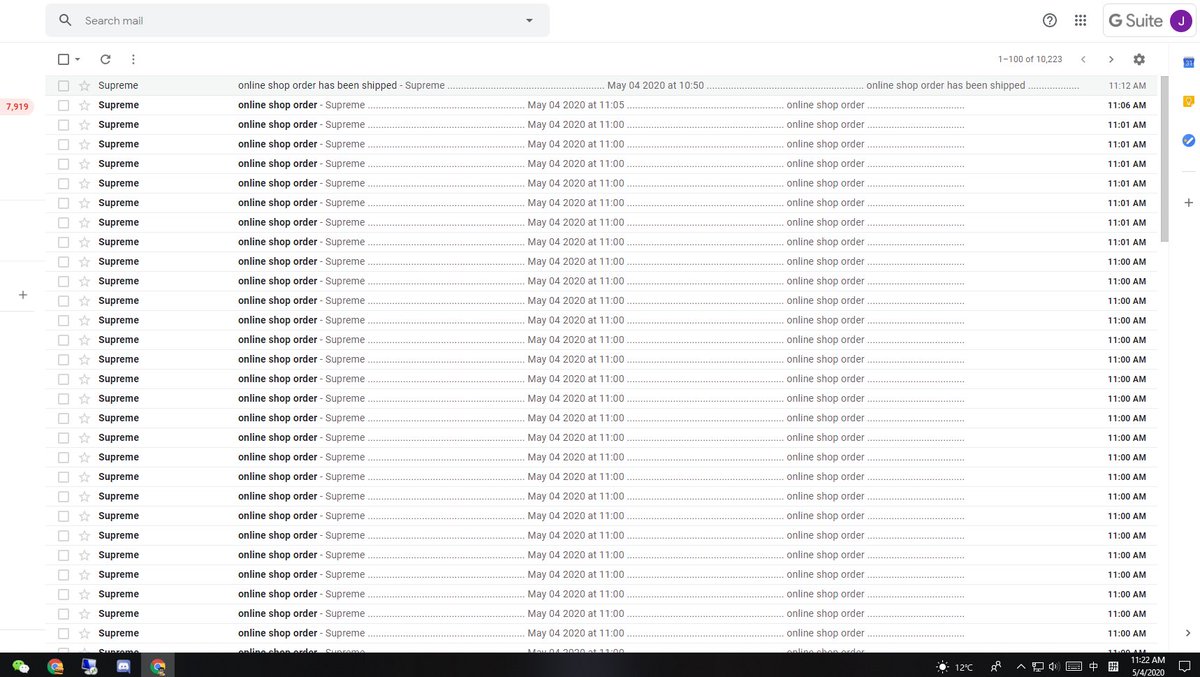The image size is (1200, 677).
Task: Switch the 中 input method indicator
Action: (x=1094, y=666)
